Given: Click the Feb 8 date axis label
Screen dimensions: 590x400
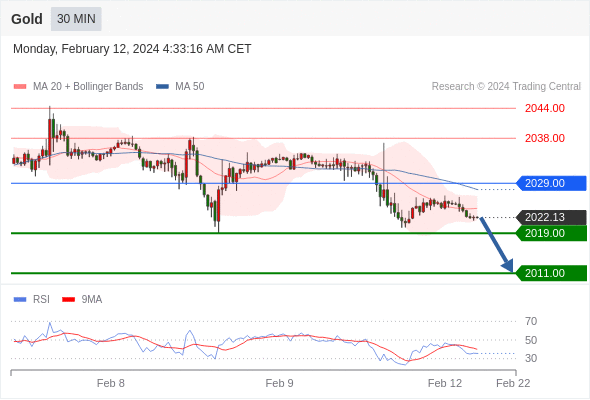Looking at the screenshot, I should (111, 383).
